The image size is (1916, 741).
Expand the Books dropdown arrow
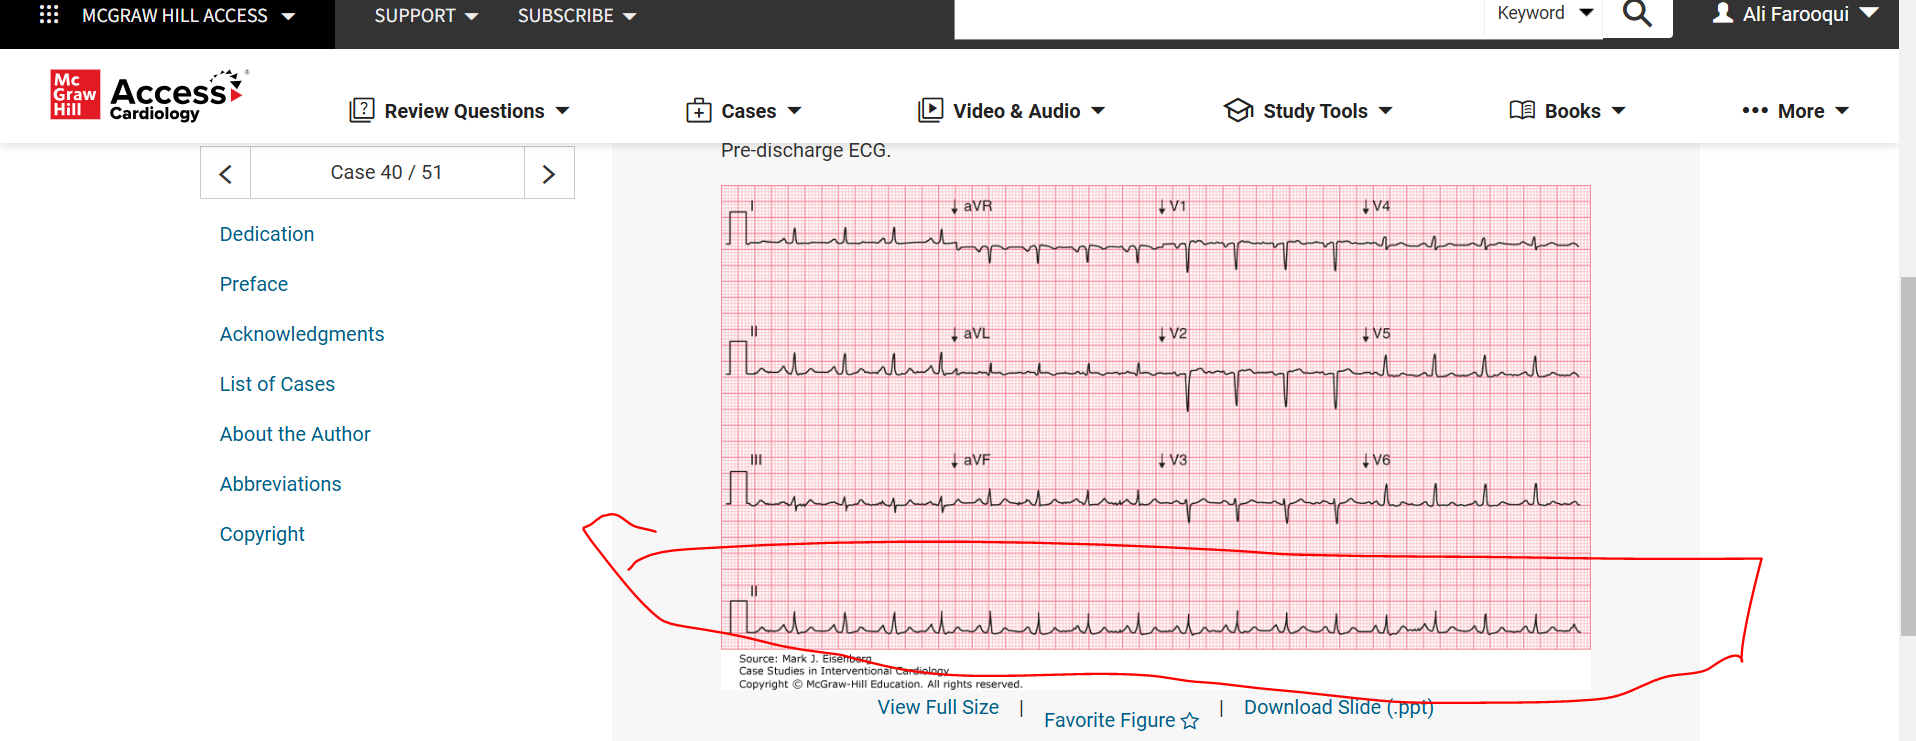tap(1618, 111)
